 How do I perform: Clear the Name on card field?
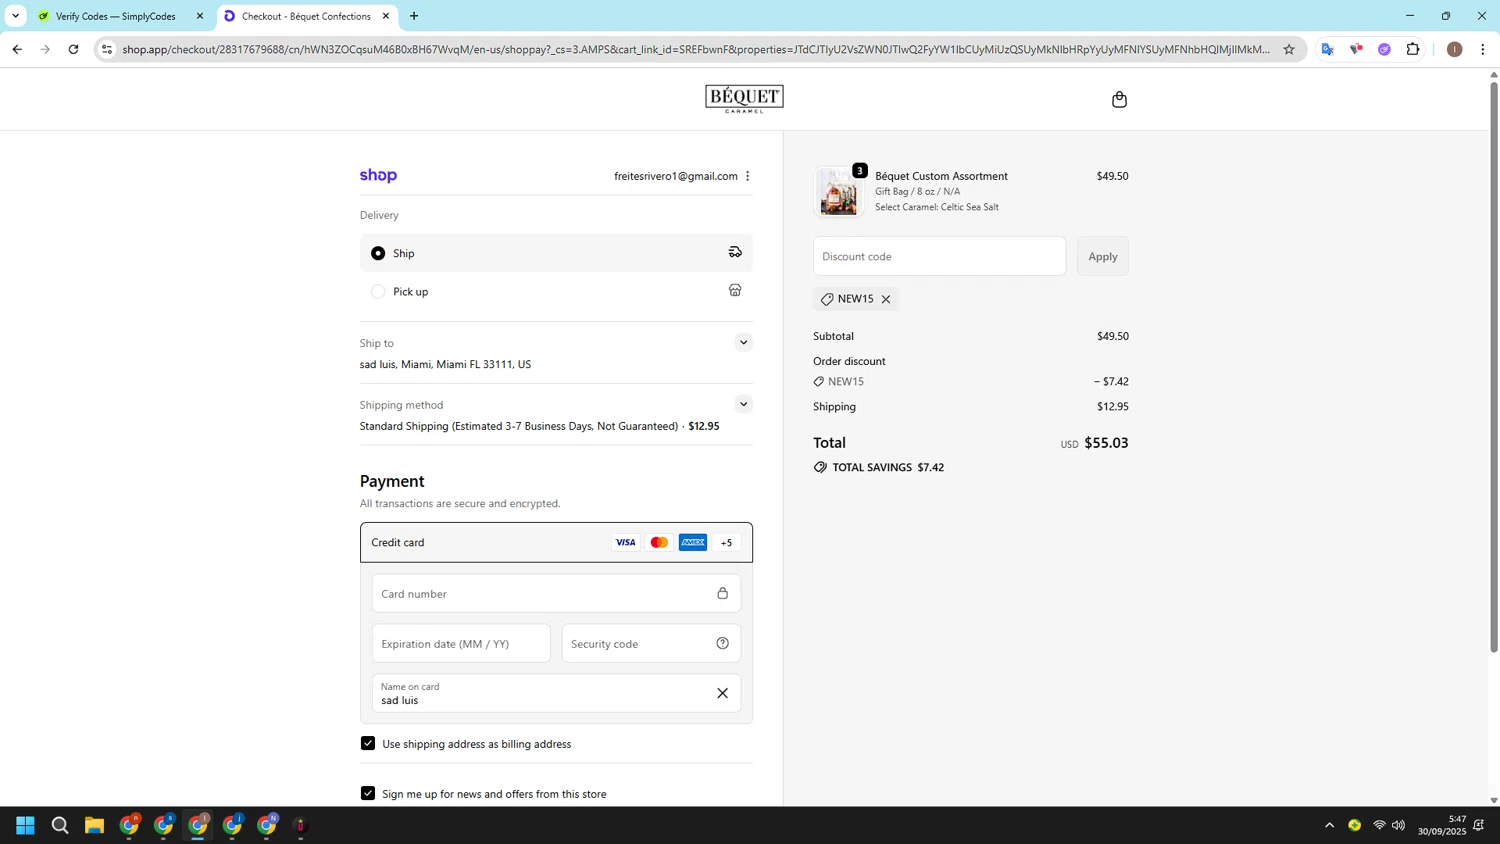(722, 693)
